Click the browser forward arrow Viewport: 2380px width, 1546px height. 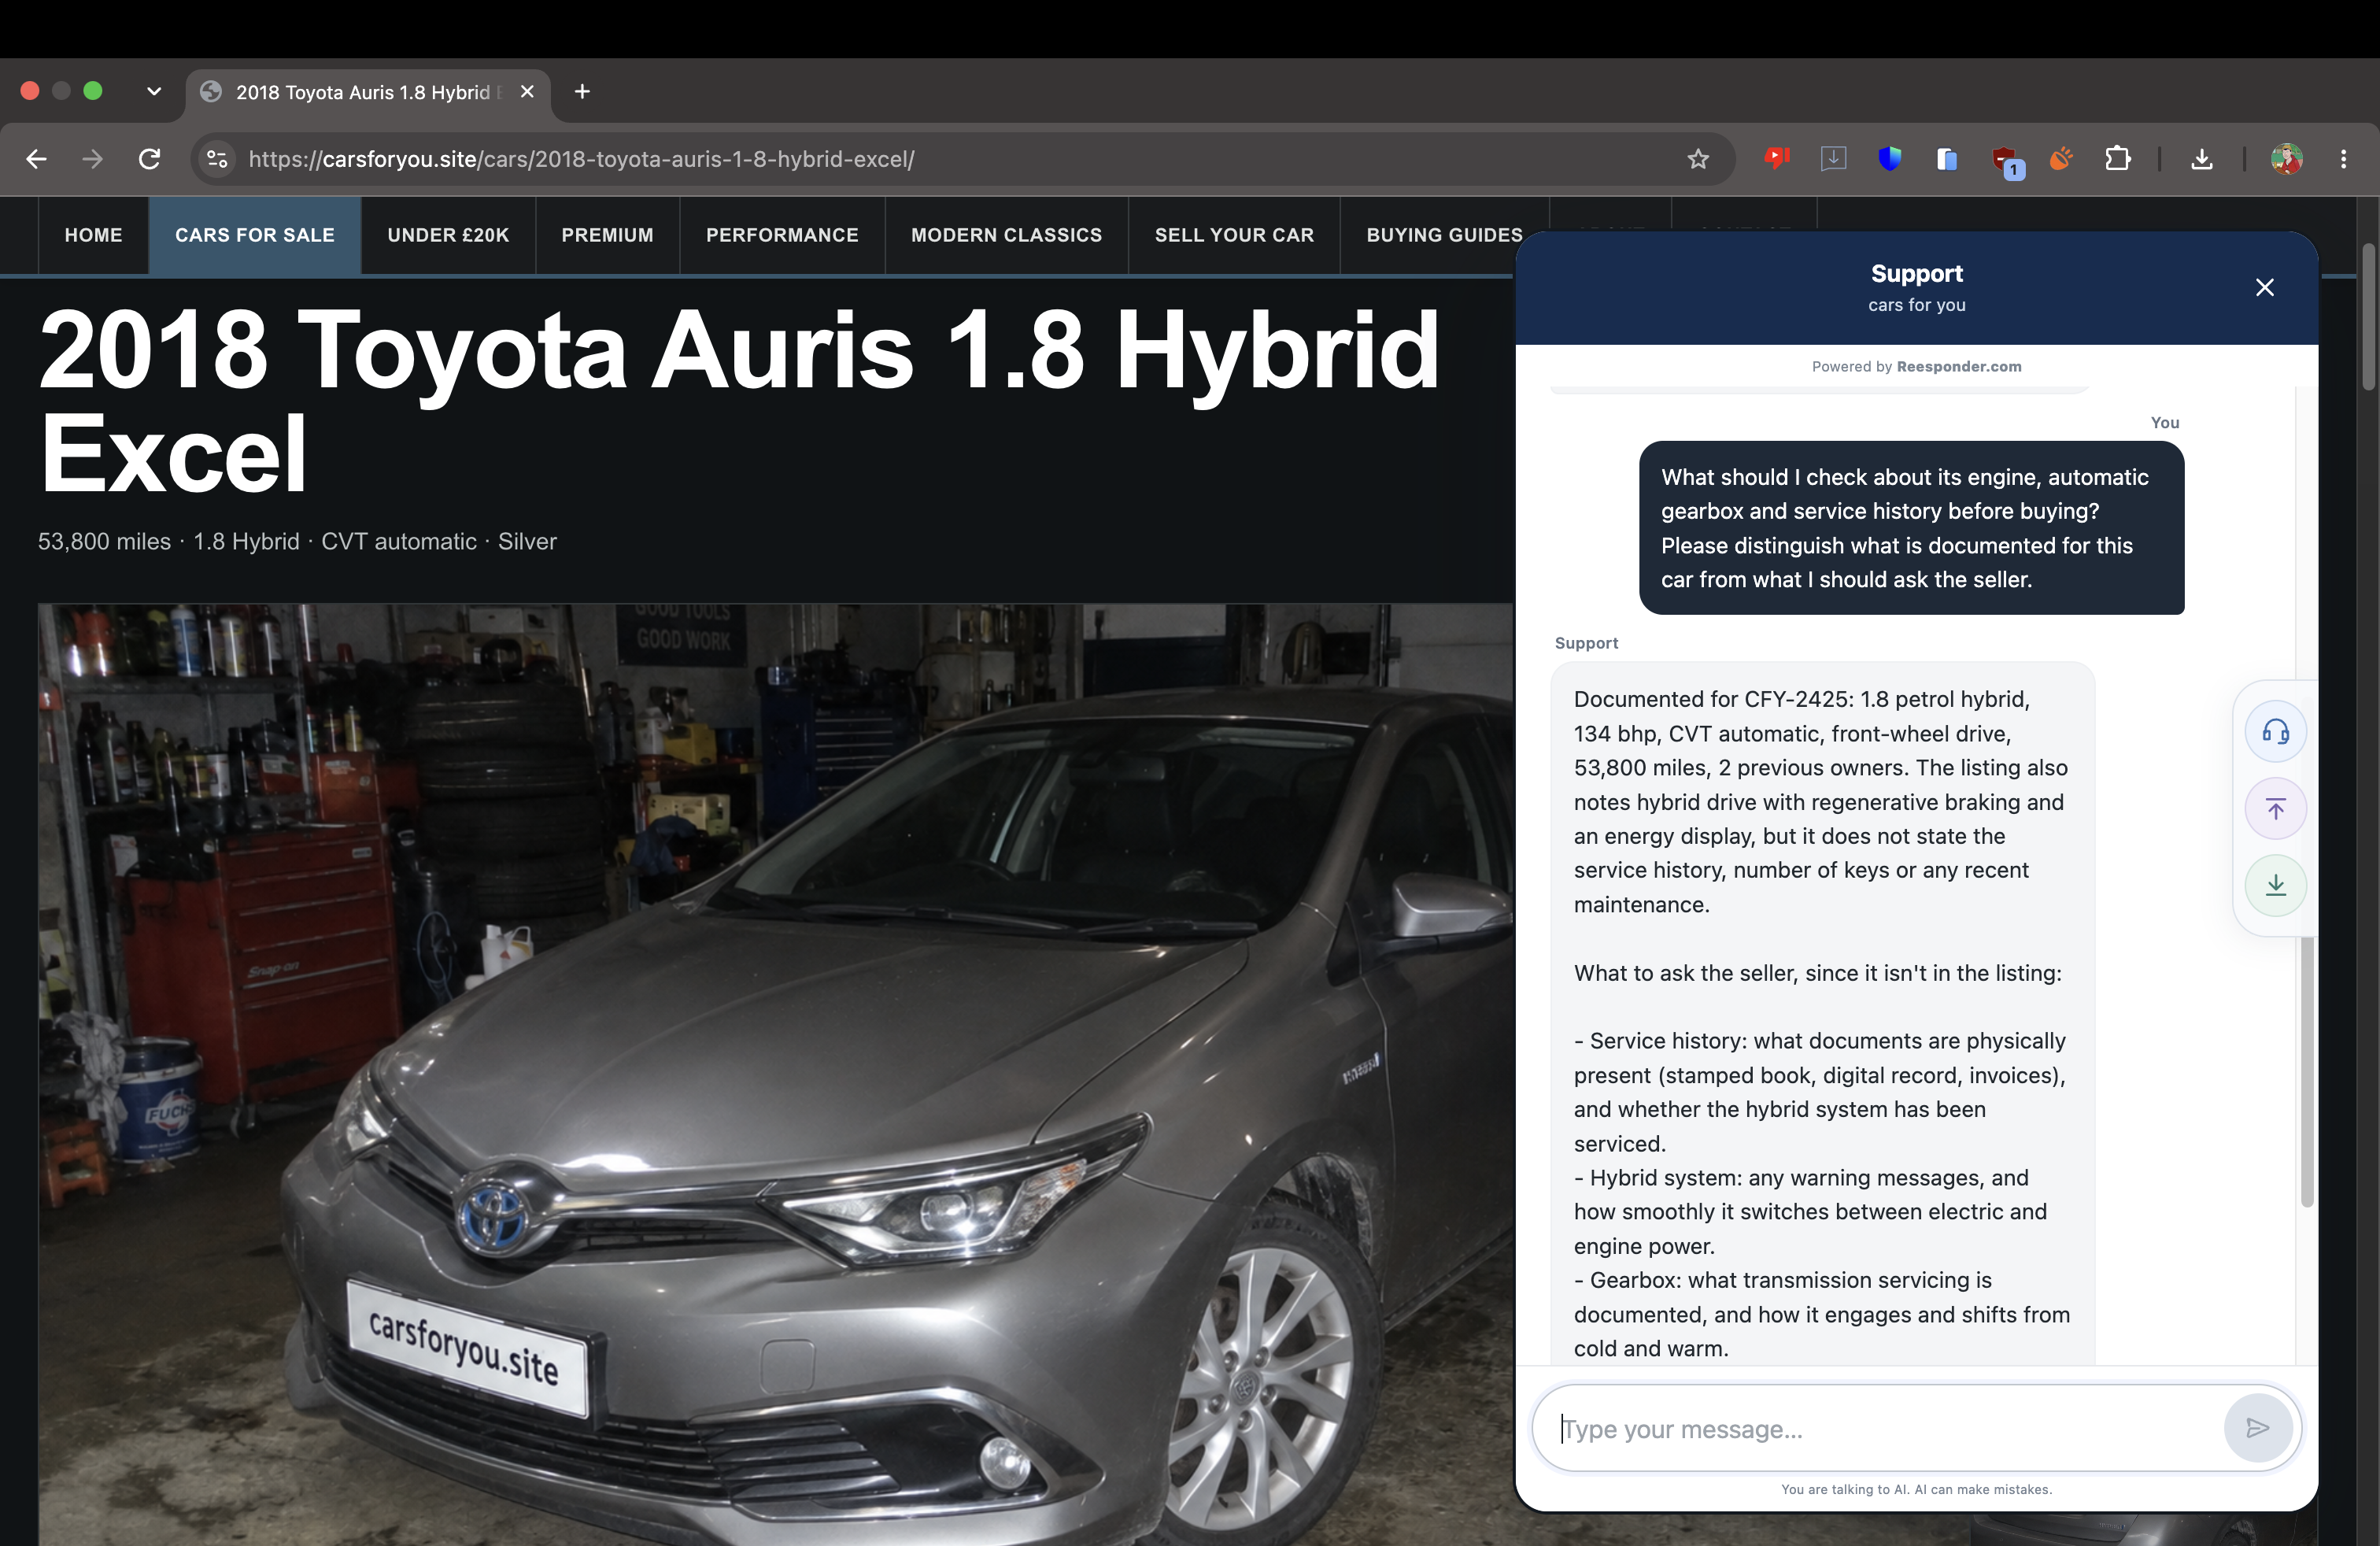coord(92,159)
